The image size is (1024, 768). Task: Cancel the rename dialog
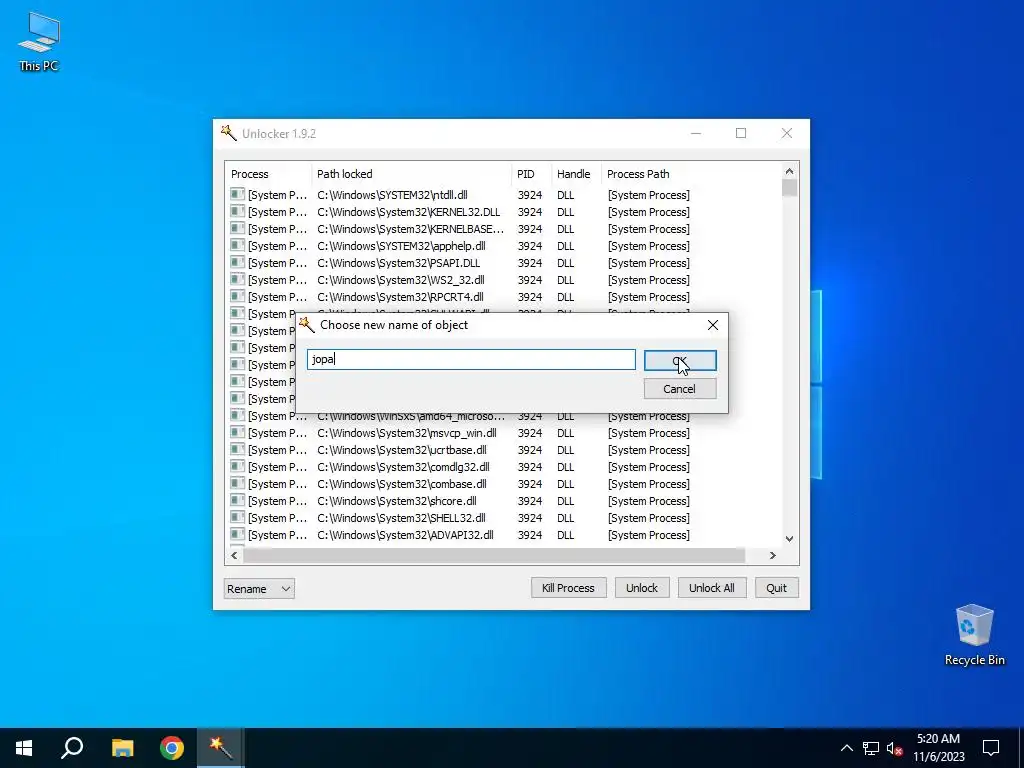click(680, 389)
